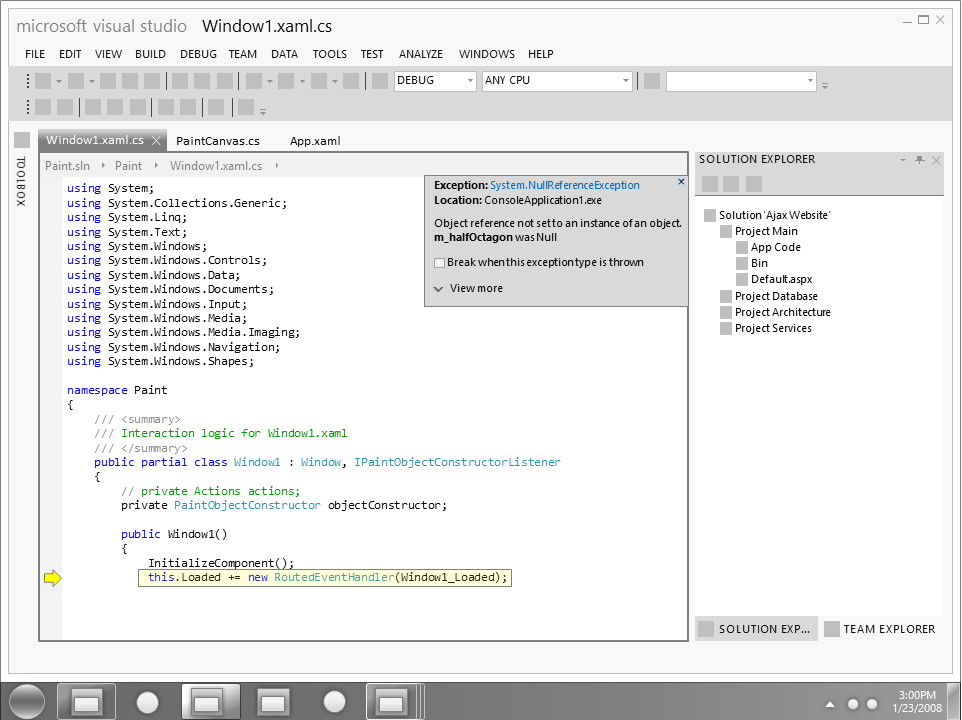Image resolution: width=962 pixels, height=720 pixels.
Task: Switch to the App.xaml tab
Action: click(315, 141)
